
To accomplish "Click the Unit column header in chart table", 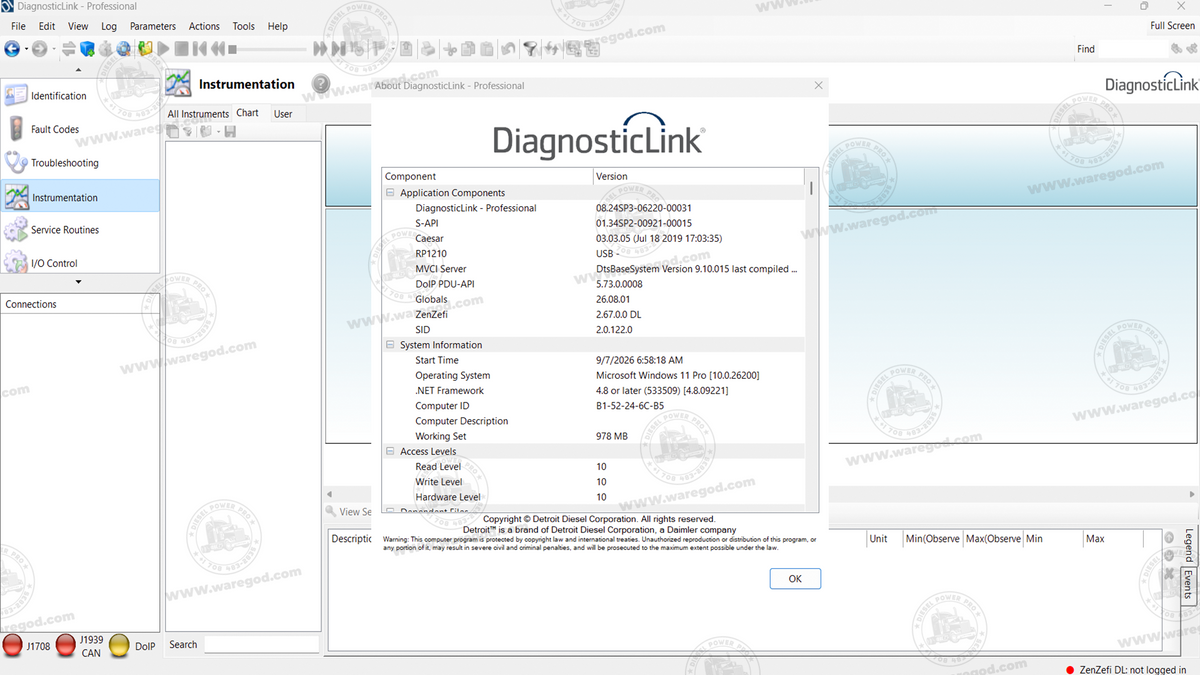I will coord(884,539).
